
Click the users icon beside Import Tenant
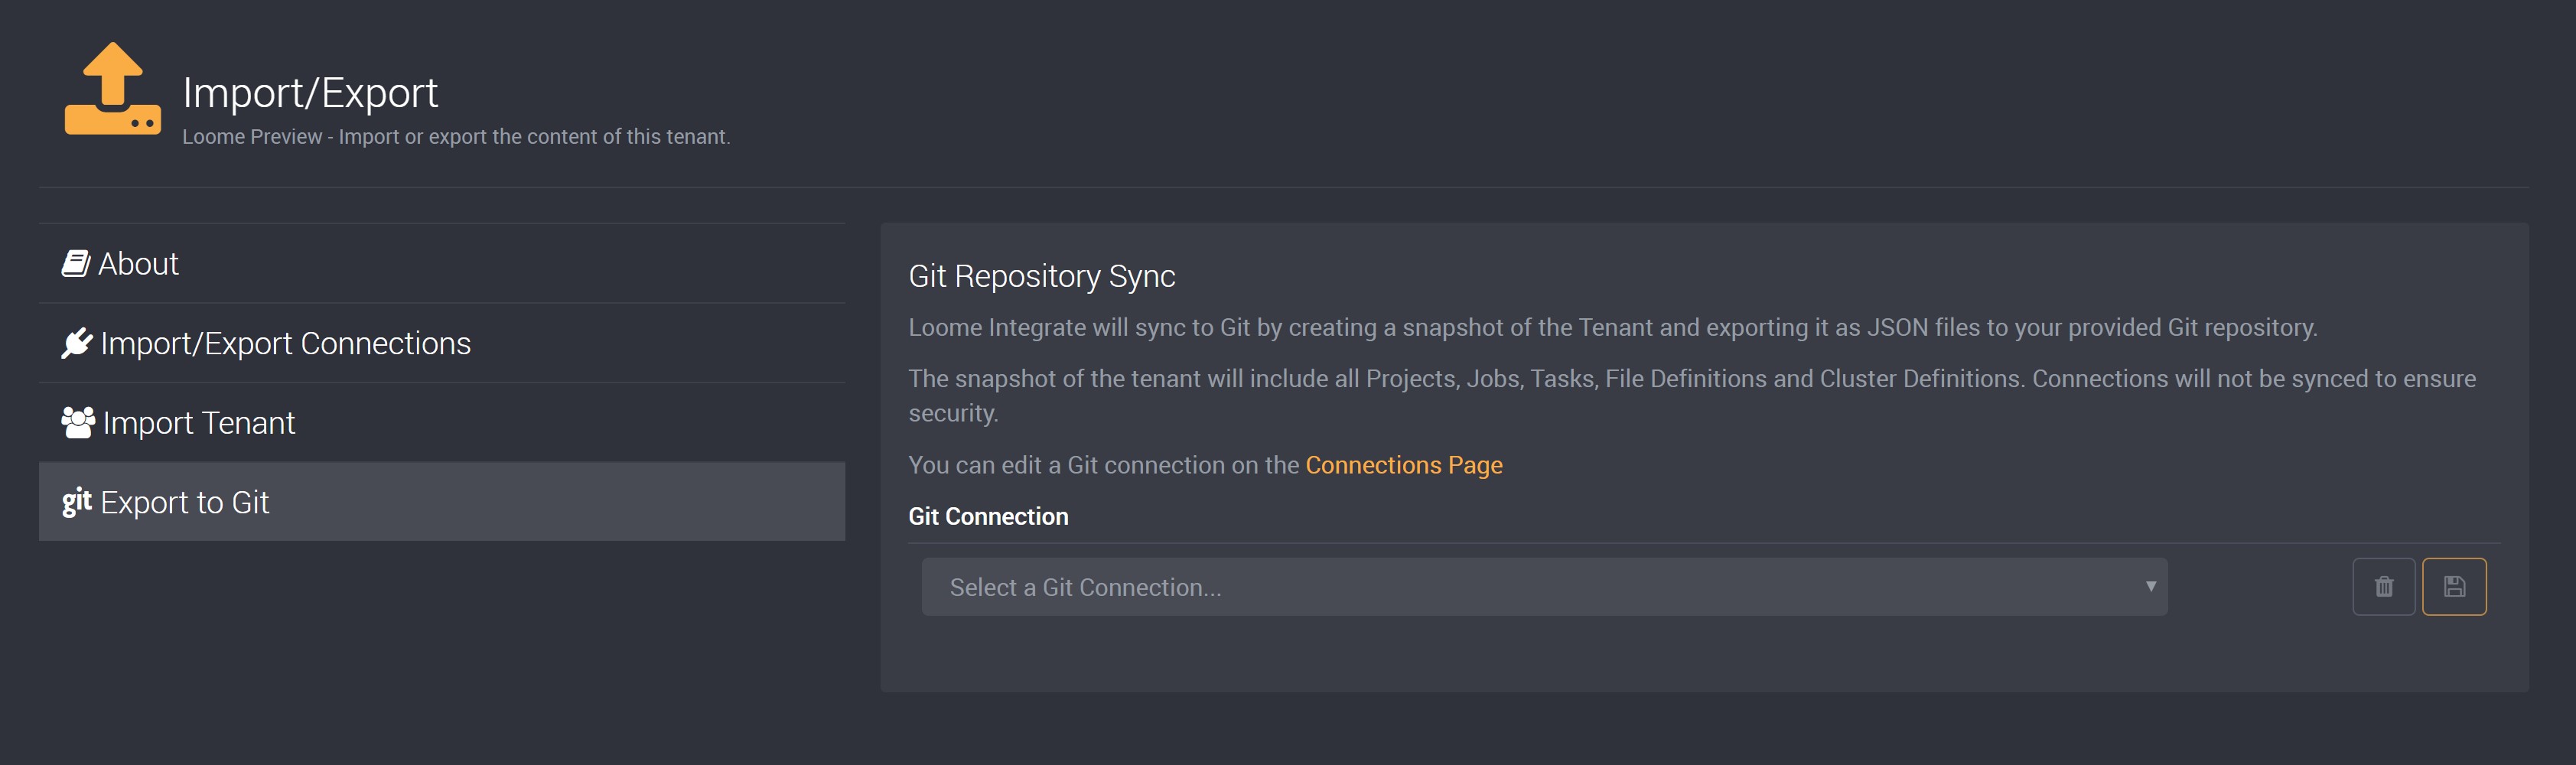click(x=78, y=422)
